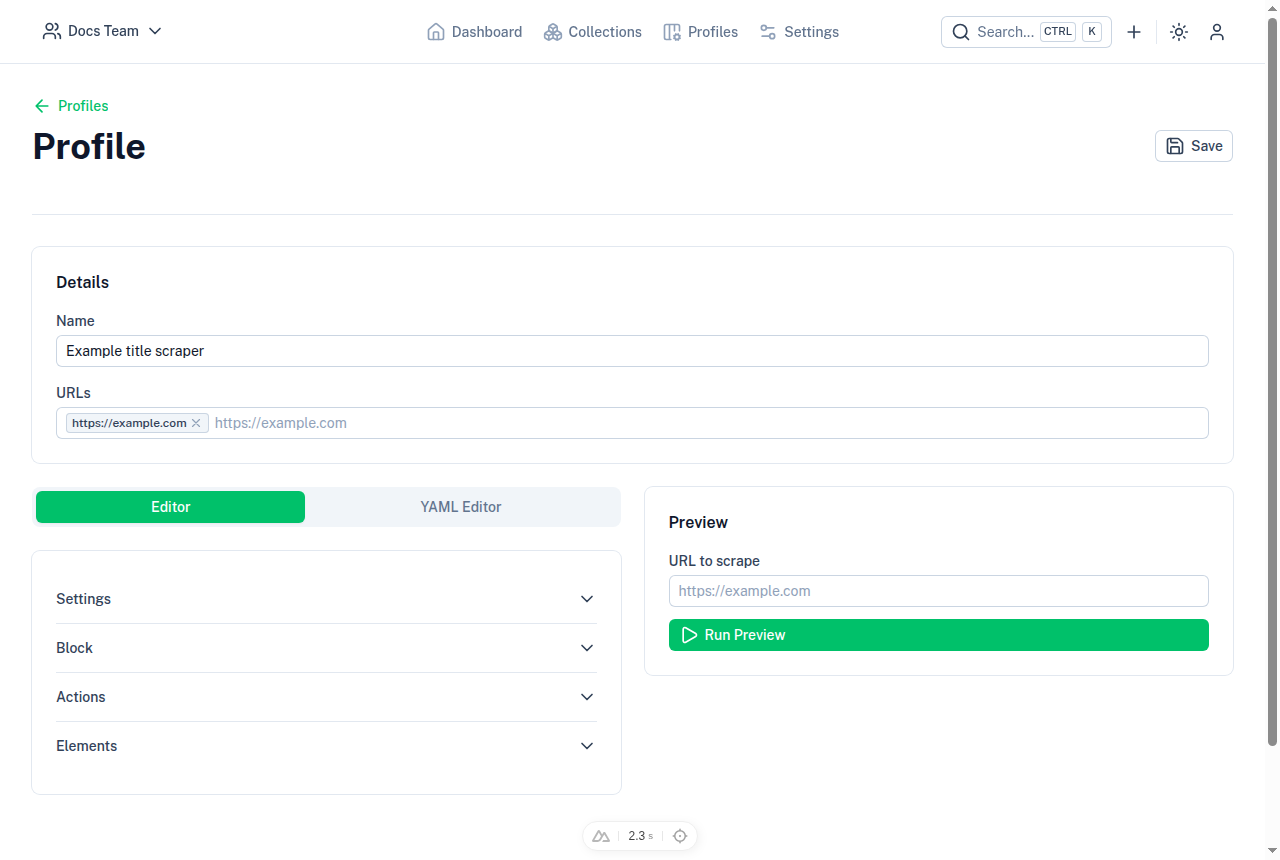Click the floppy disk save icon
The height and width of the screenshot is (860, 1280).
coord(1175,146)
